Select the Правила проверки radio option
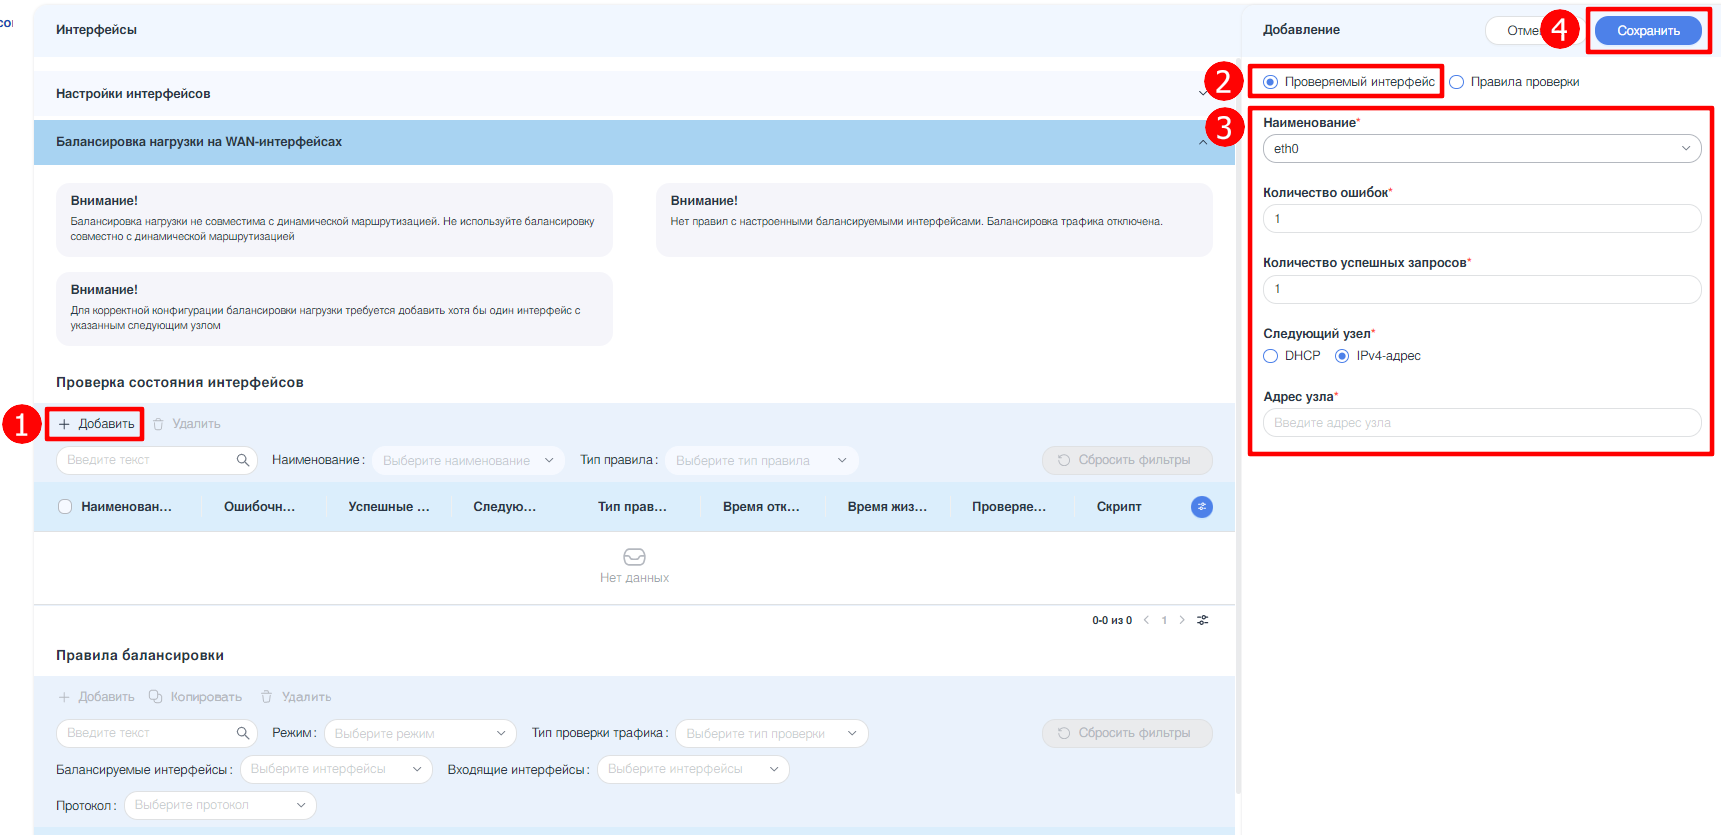The width and height of the screenshot is (1721, 835). click(x=1457, y=82)
